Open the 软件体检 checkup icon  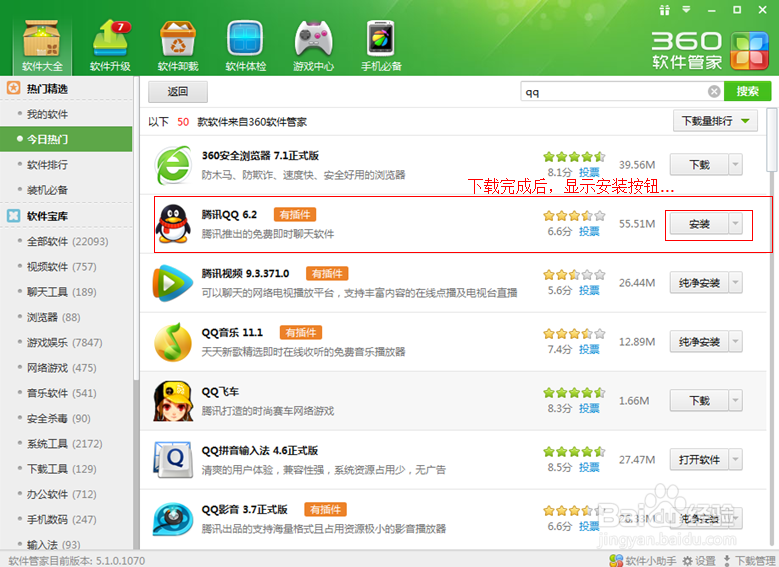point(245,46)
